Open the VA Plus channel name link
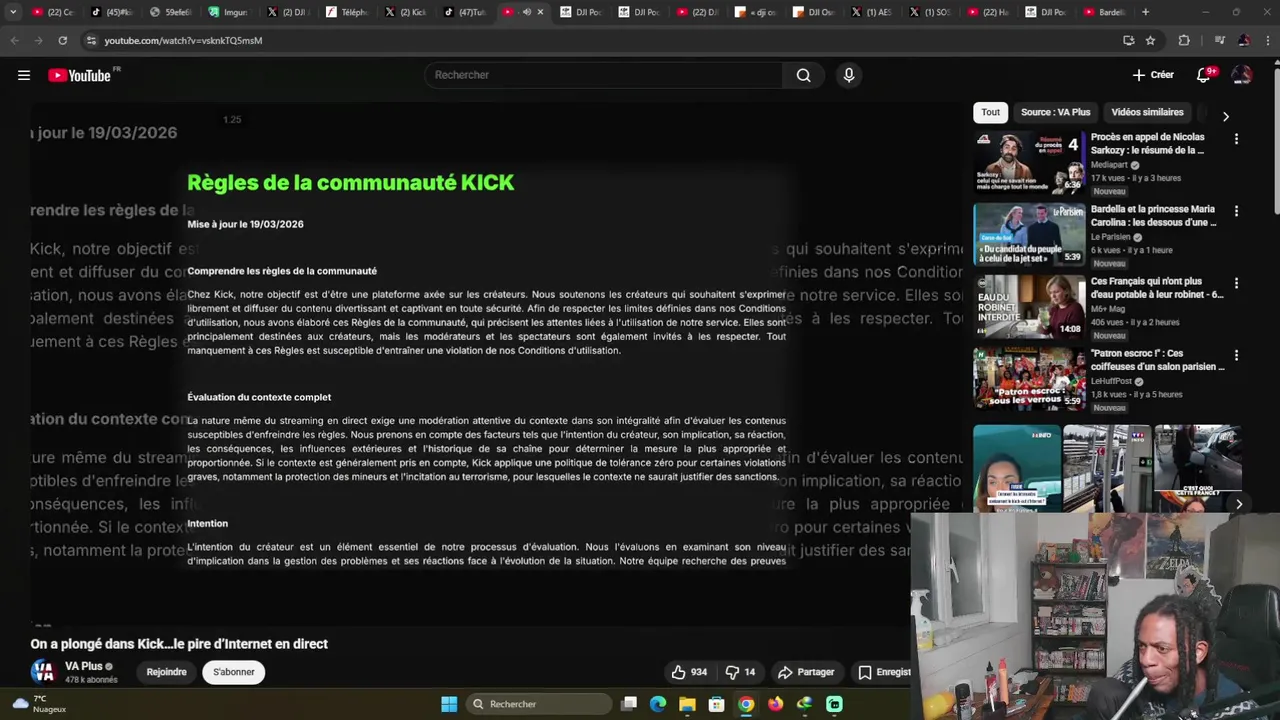Viewport: 1280px width, 720px height. tap(84, 666)
